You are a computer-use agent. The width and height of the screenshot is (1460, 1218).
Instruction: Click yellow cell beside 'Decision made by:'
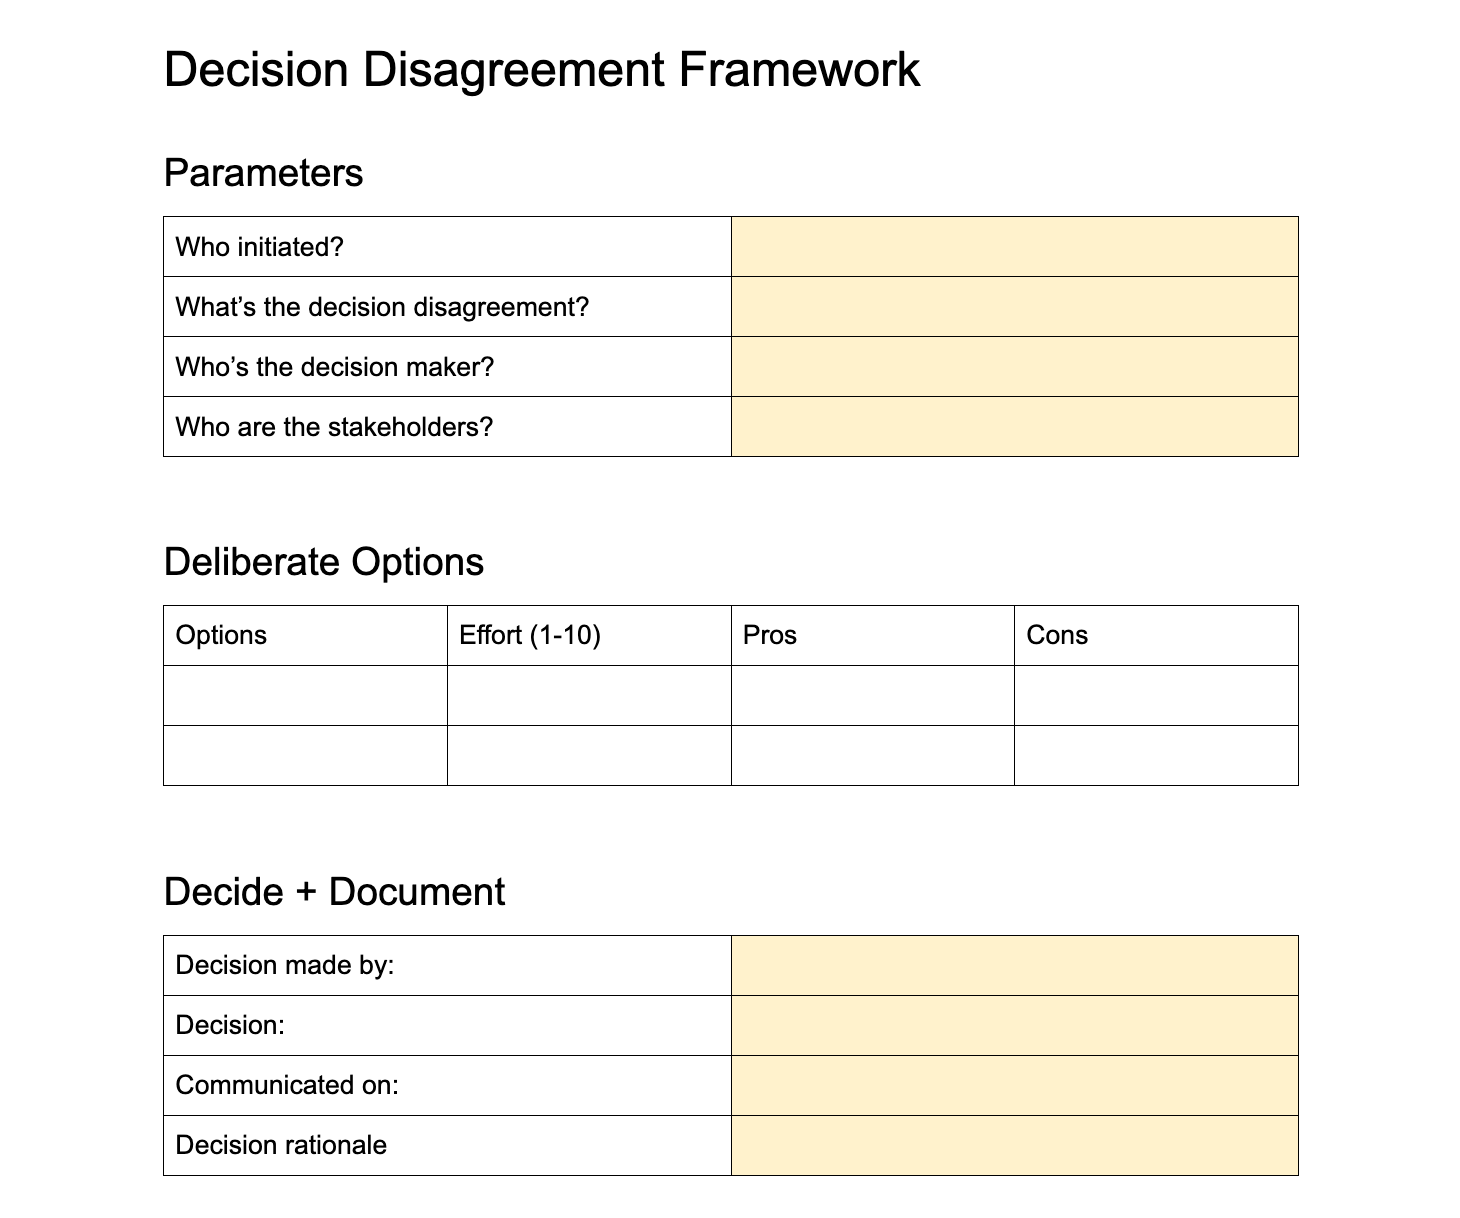(1014, 966)
